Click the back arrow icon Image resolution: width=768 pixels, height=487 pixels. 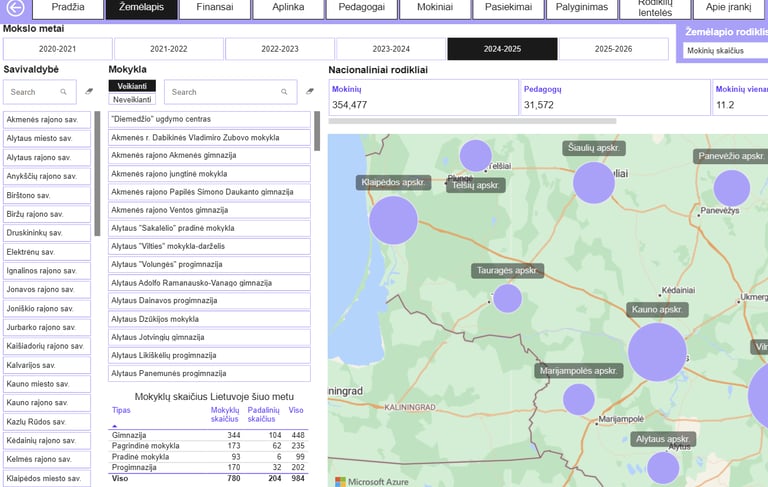pos(14,8)
